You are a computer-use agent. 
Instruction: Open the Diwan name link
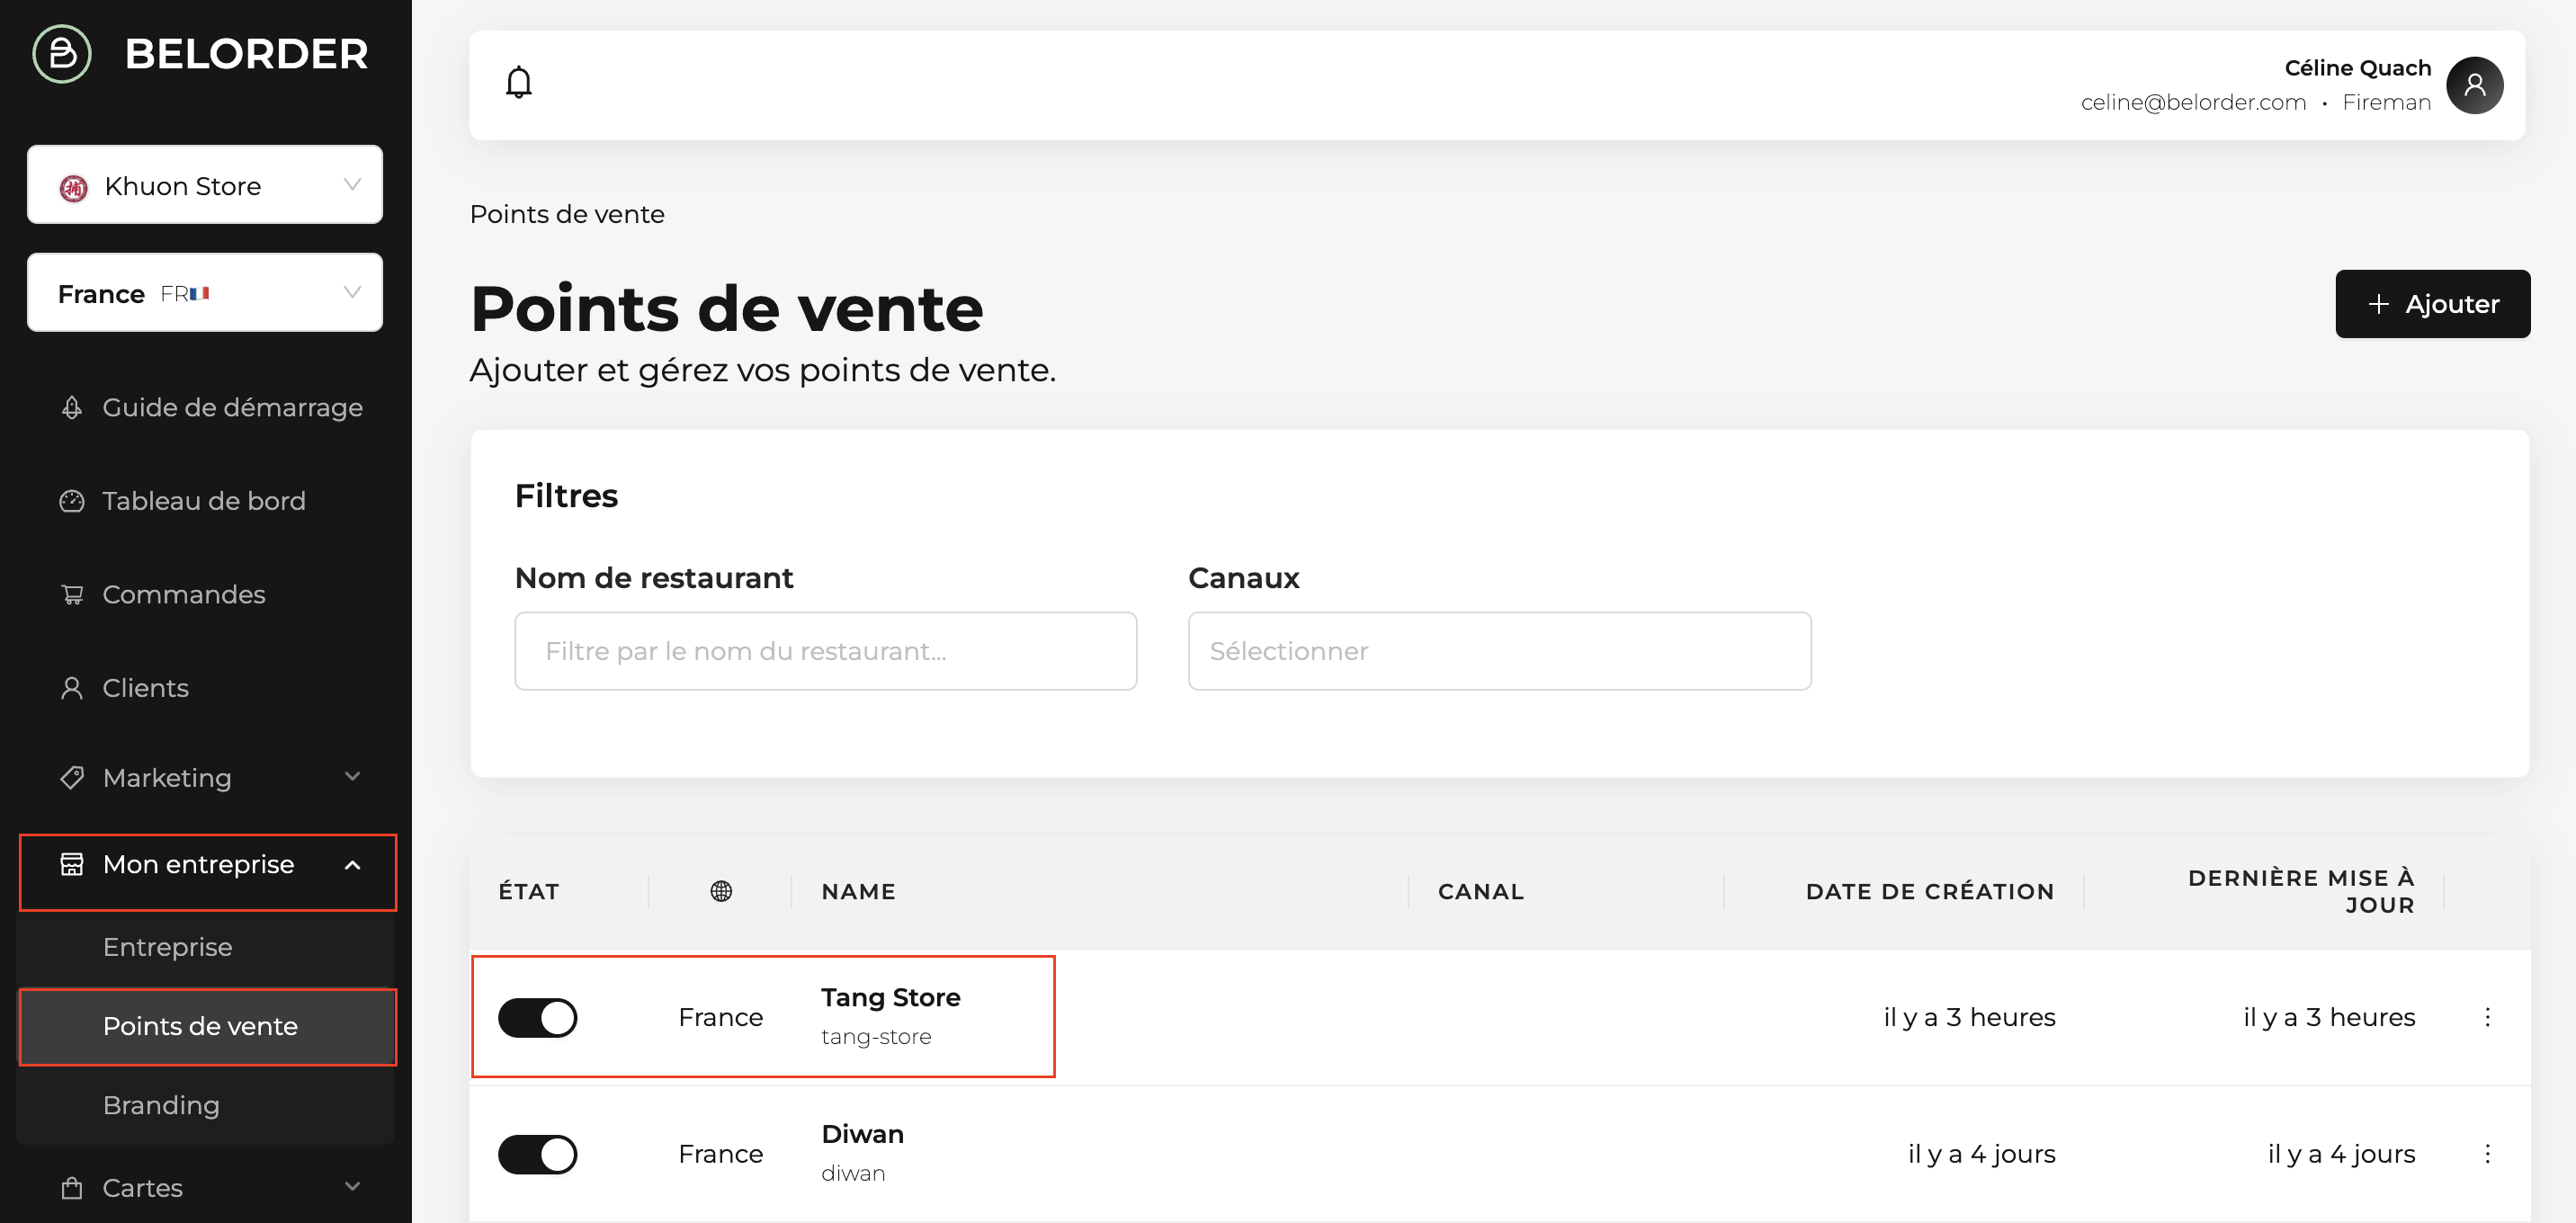coord(862,1134)
